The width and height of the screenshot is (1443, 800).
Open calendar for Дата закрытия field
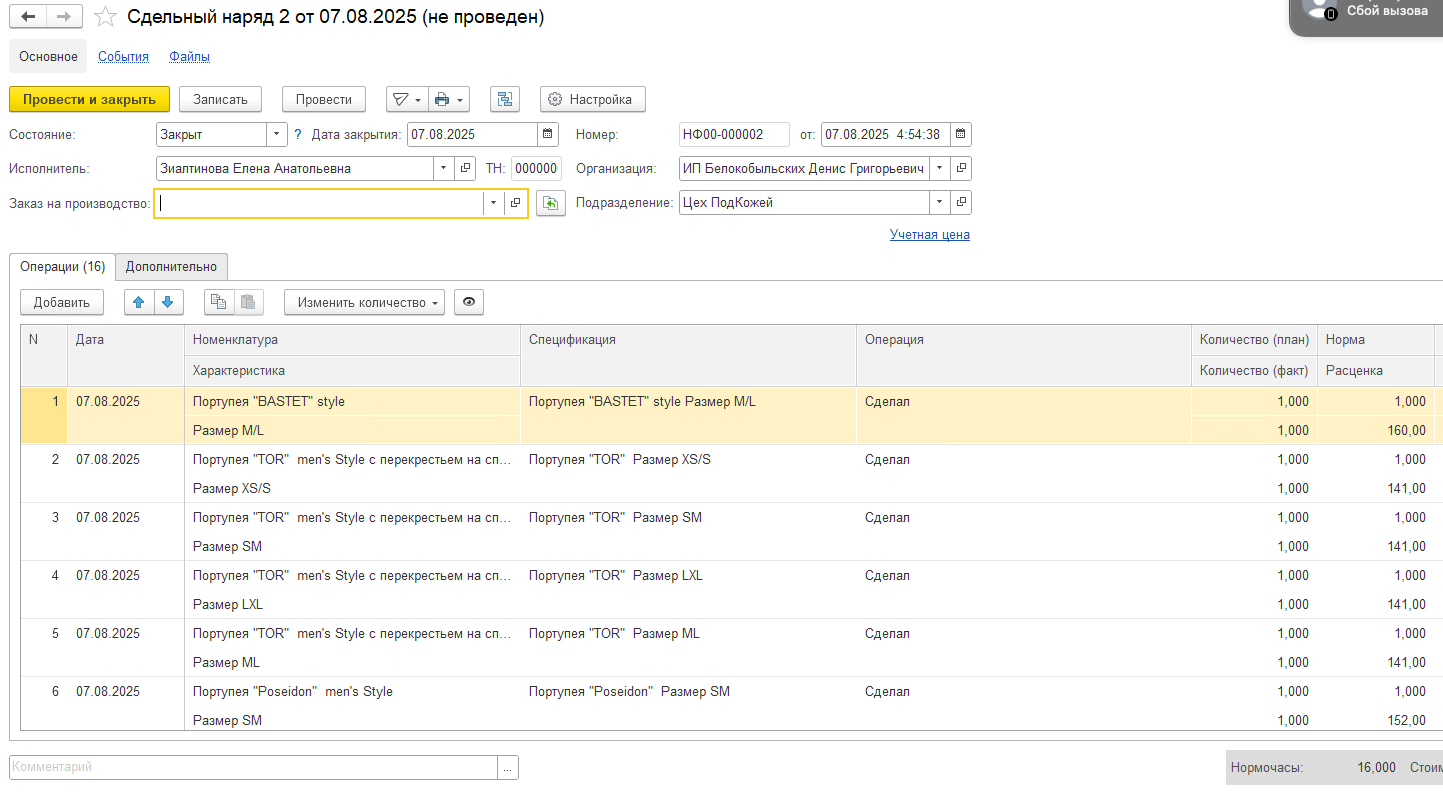tap(548, 134)
